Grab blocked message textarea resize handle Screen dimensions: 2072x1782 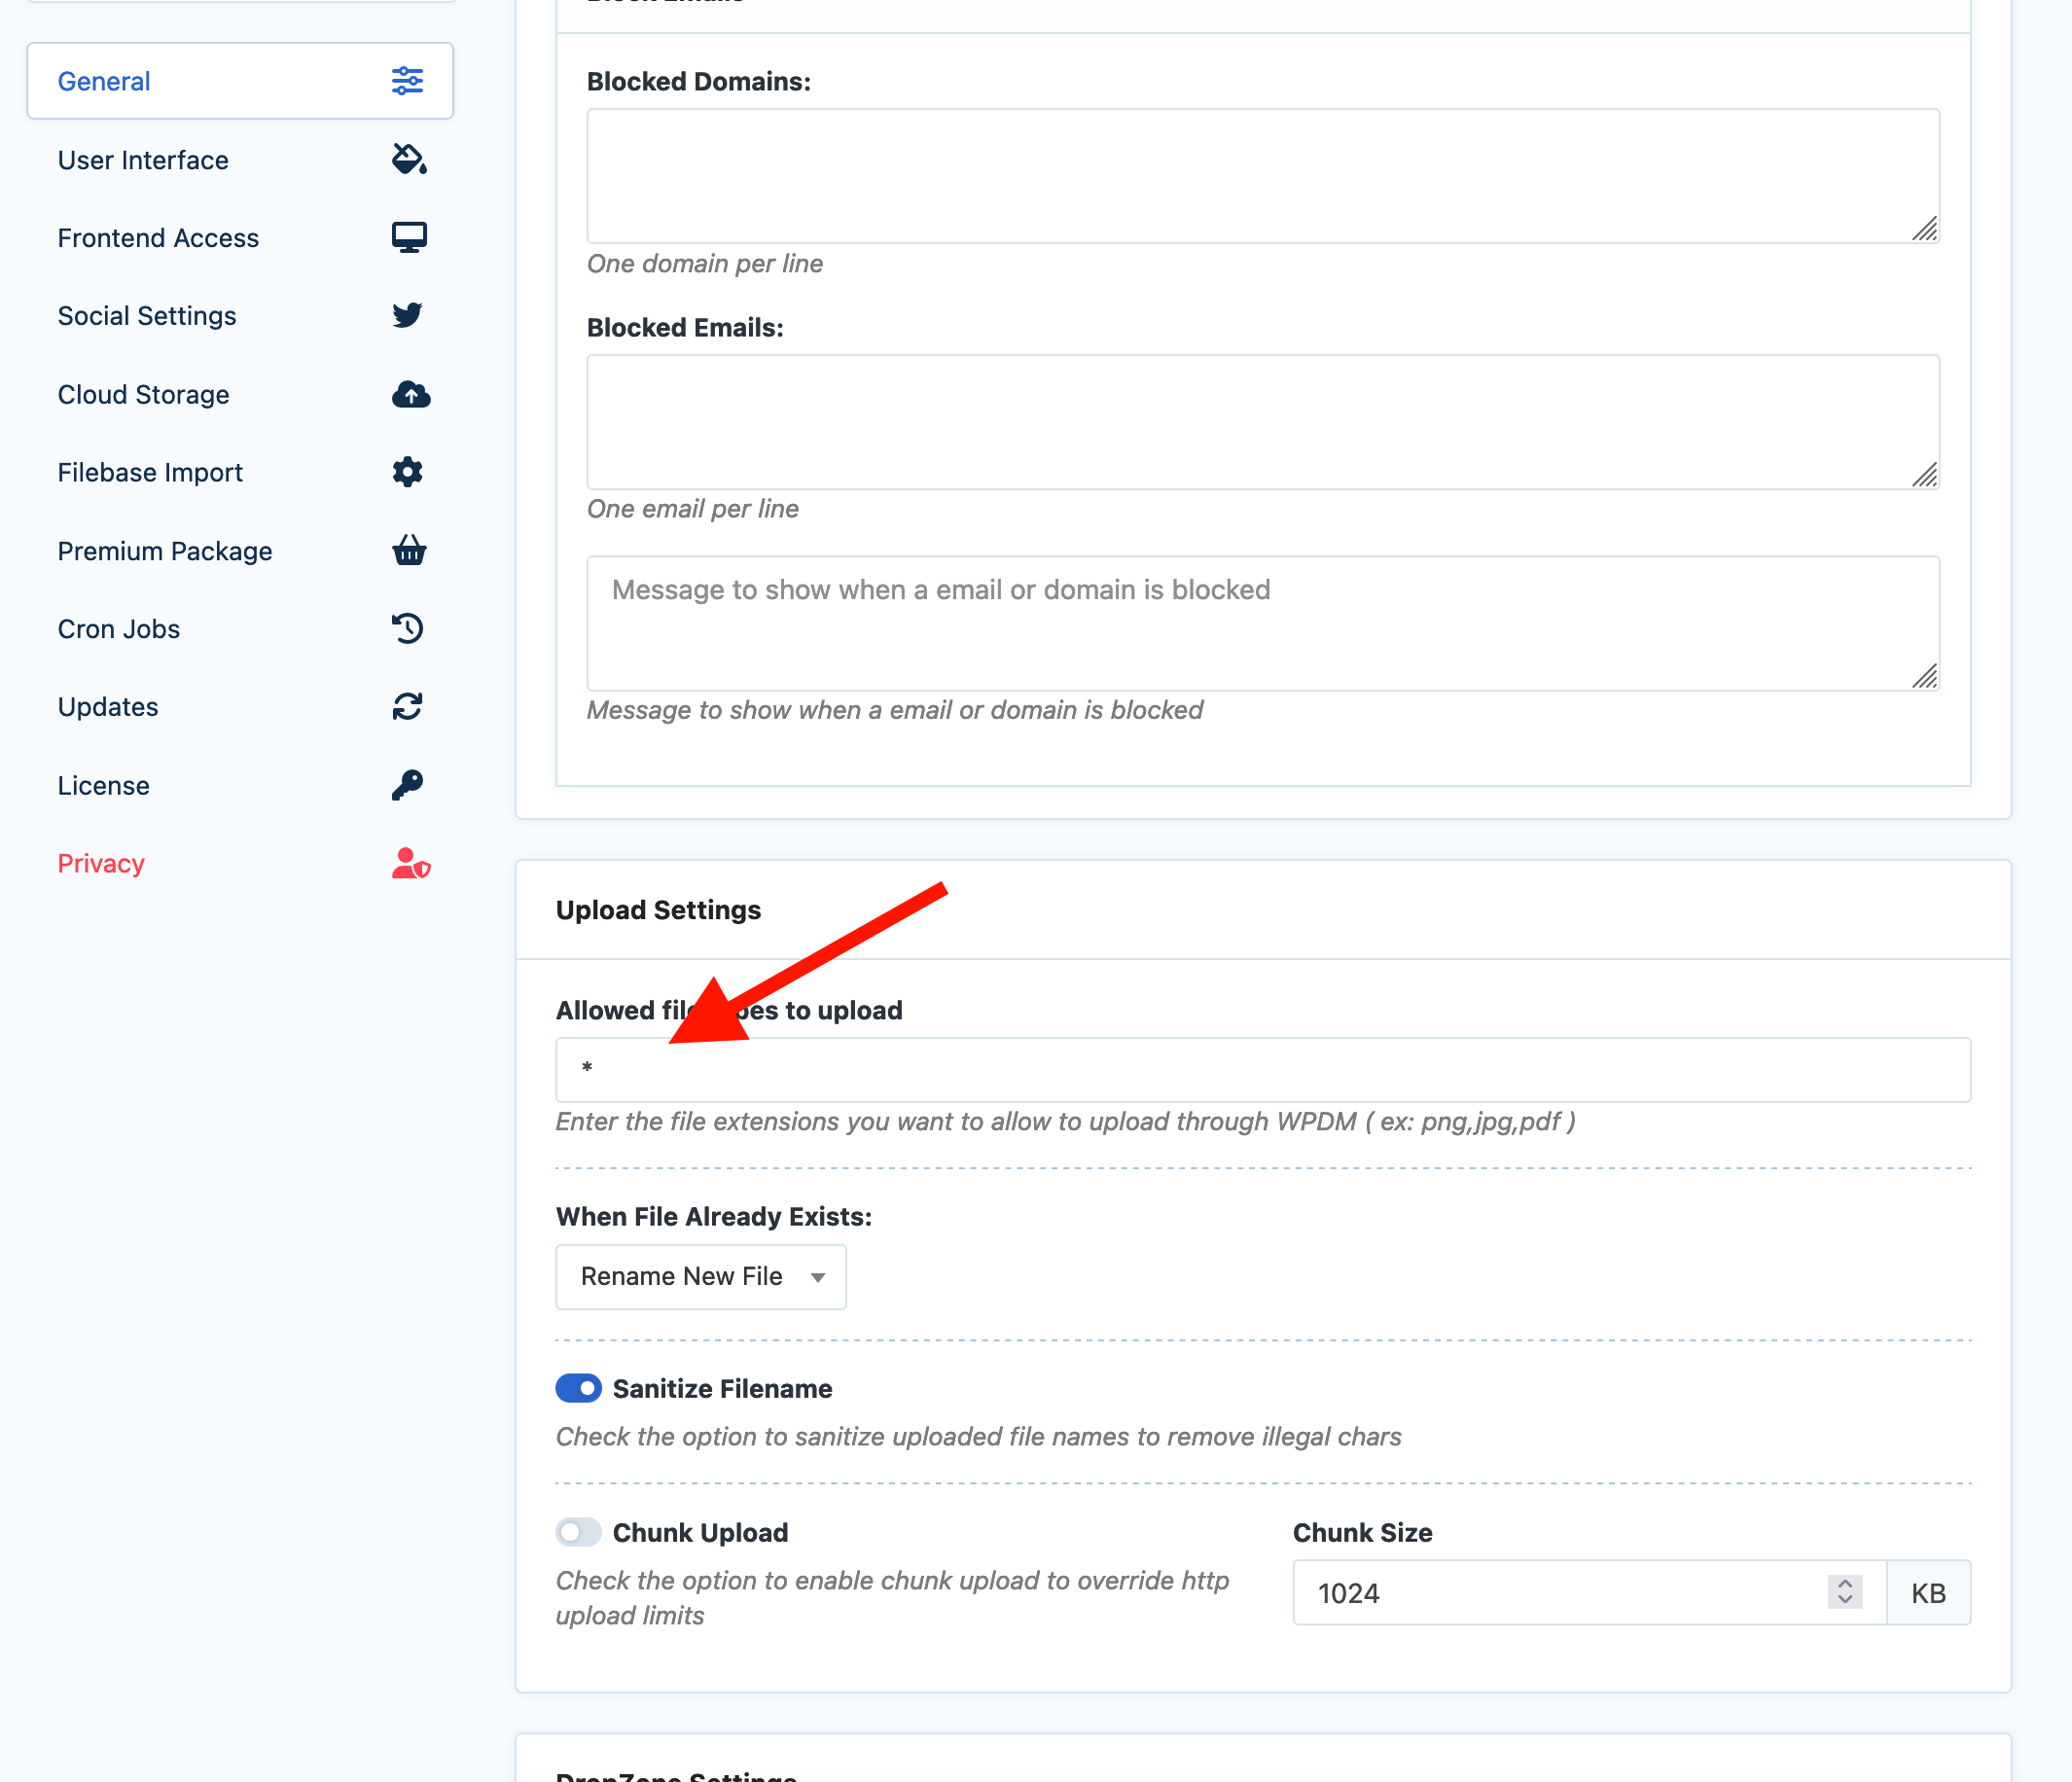point(1925,676)
